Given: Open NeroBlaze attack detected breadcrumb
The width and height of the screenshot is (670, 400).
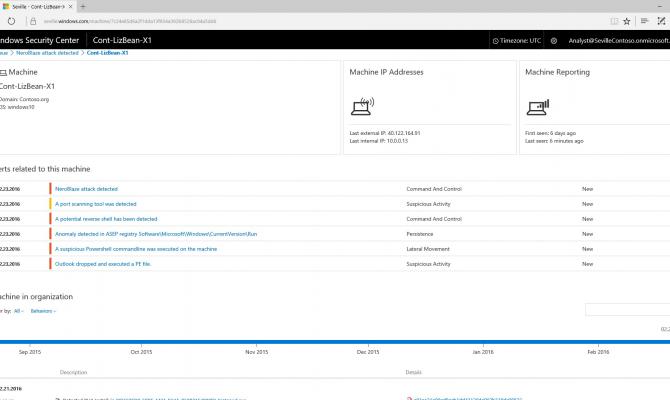Looking at the screenshot, I should (47, 53).
